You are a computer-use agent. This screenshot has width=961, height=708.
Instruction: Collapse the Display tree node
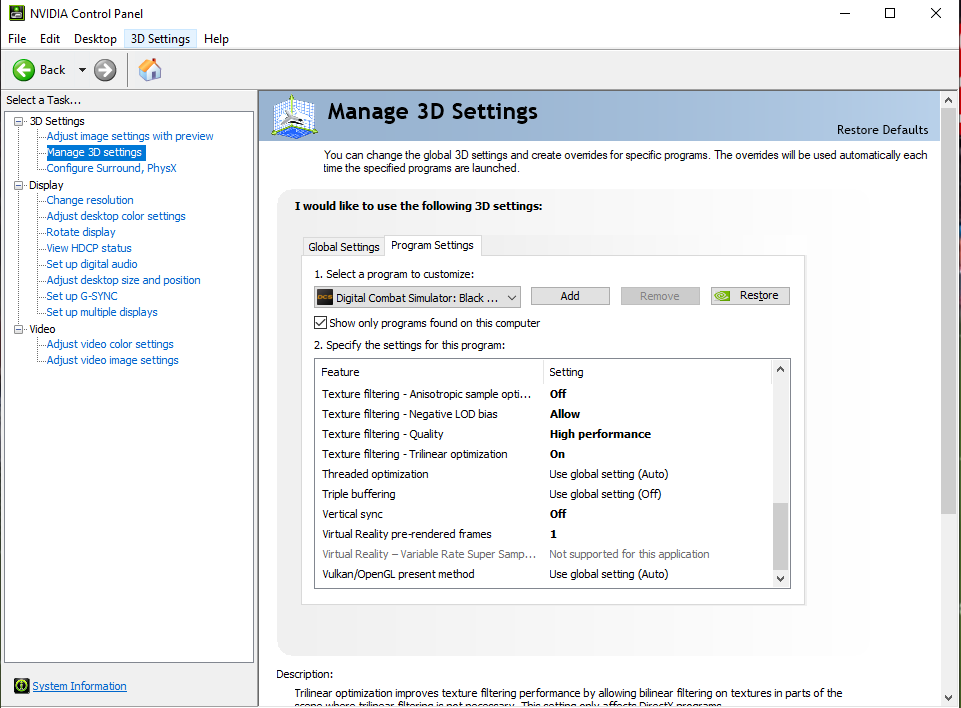tap(18, 185)
